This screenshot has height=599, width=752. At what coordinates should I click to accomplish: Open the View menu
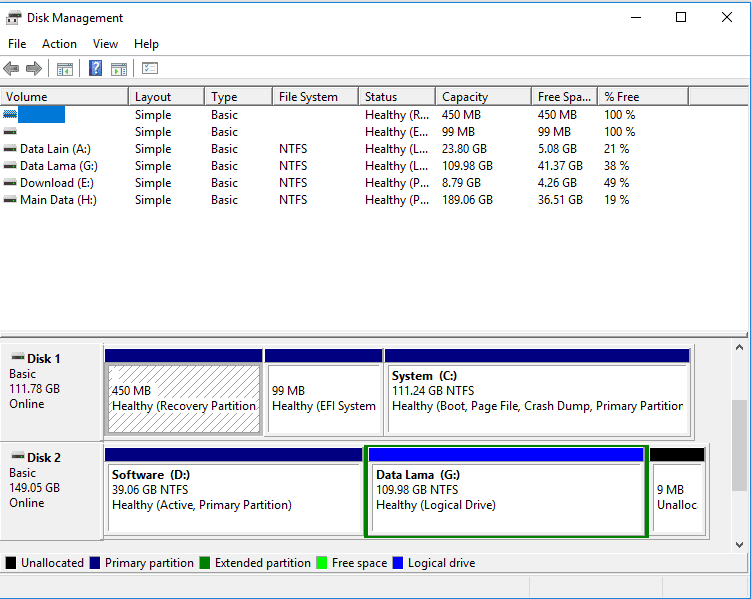click(x=106, y=44)
